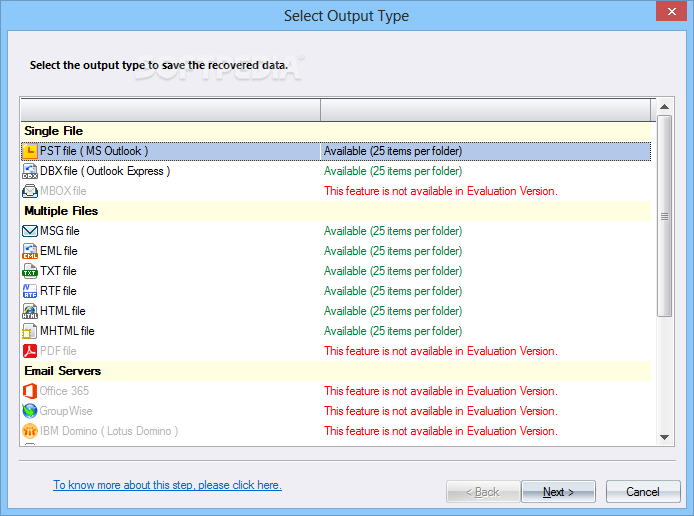Click availability text of PST file row

393,151
